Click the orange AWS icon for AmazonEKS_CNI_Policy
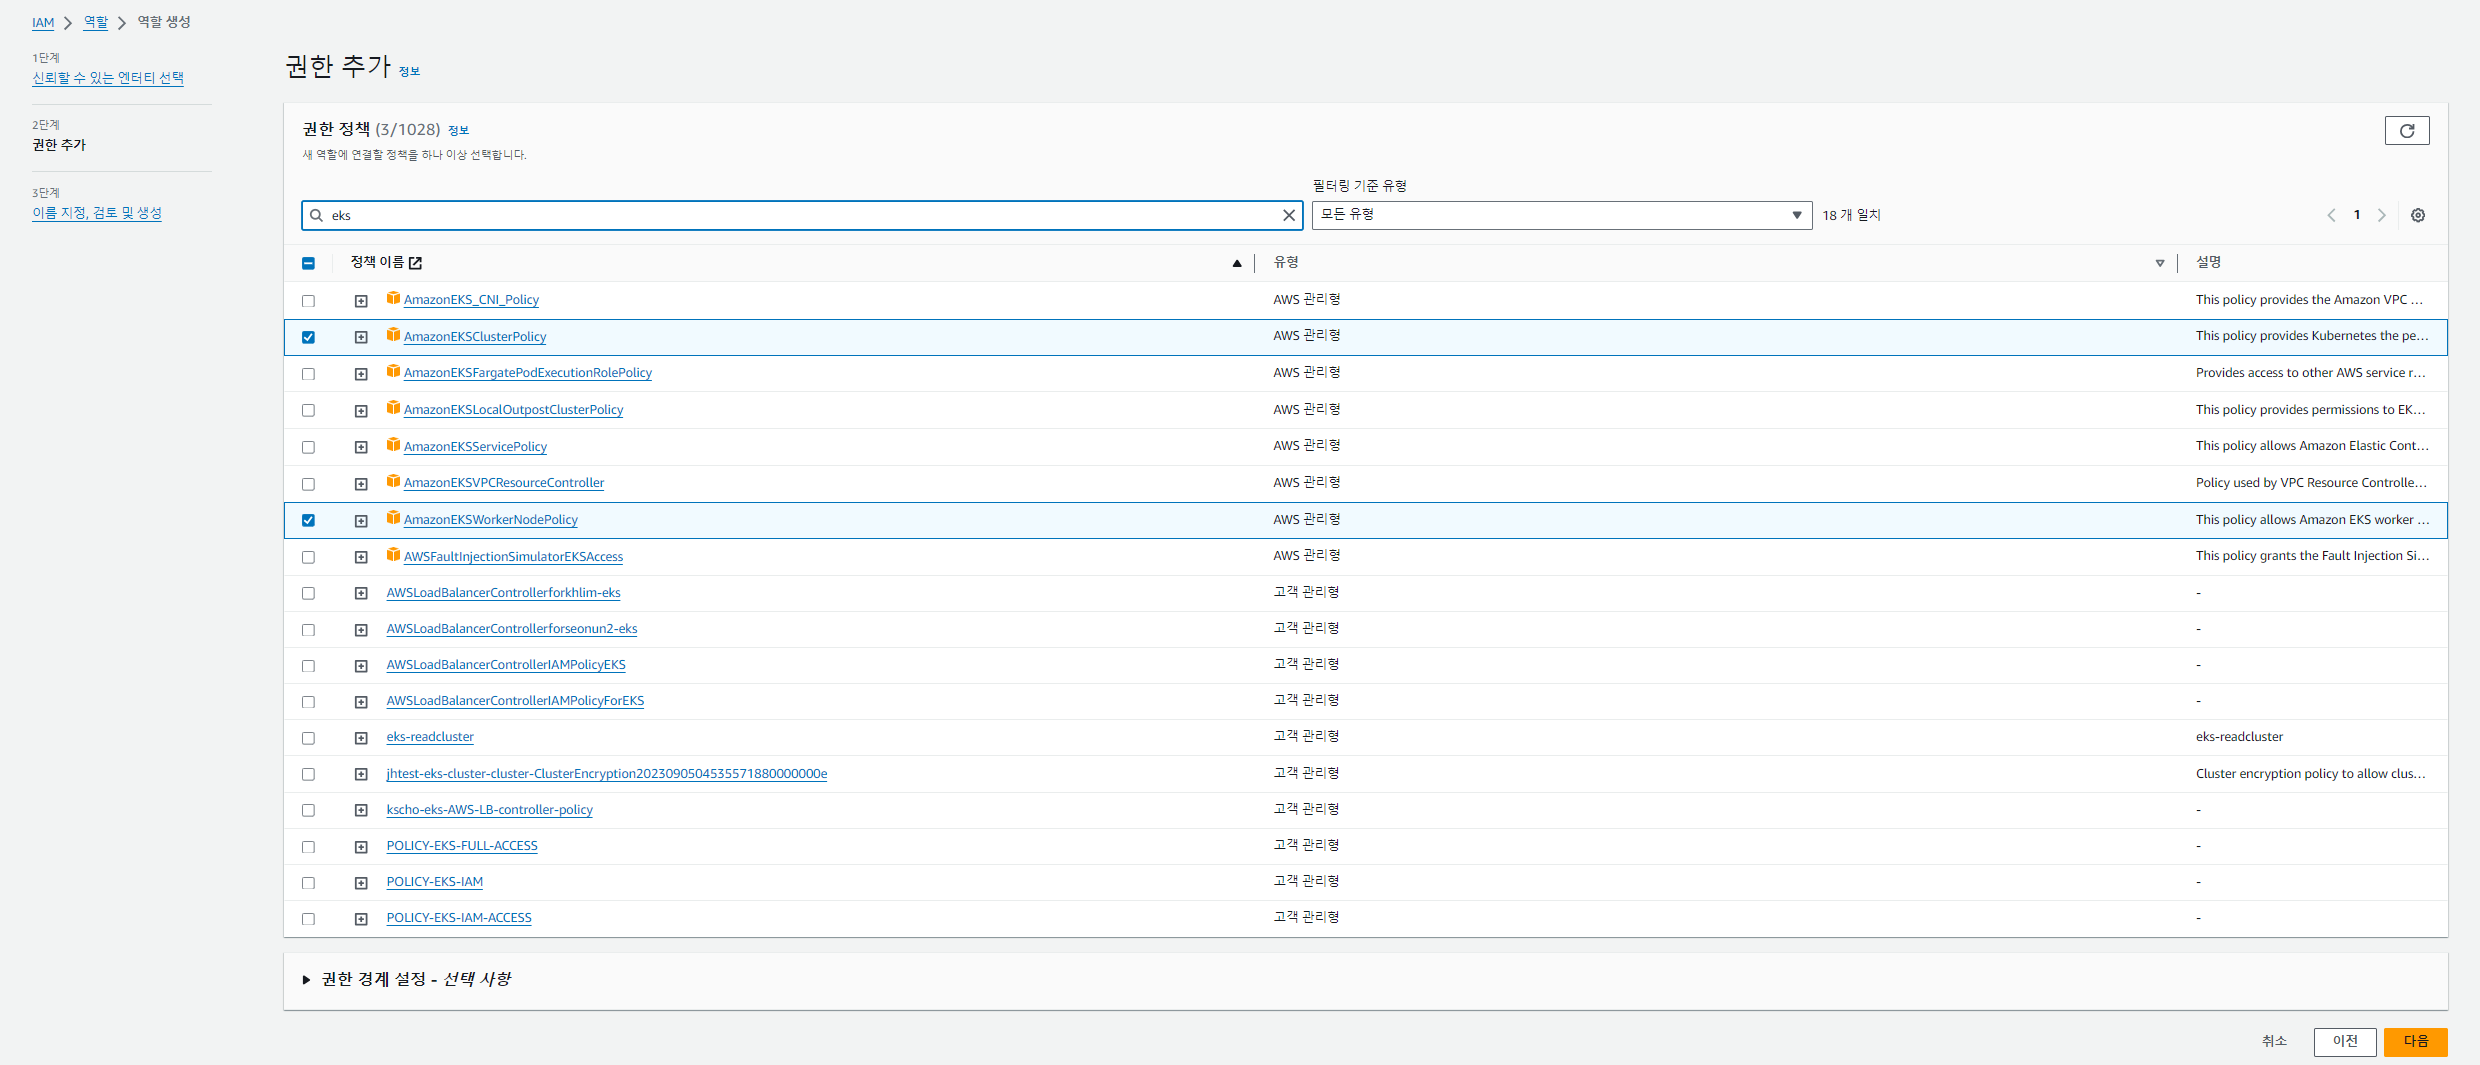2480x1065 pixels. pos(394,298)
